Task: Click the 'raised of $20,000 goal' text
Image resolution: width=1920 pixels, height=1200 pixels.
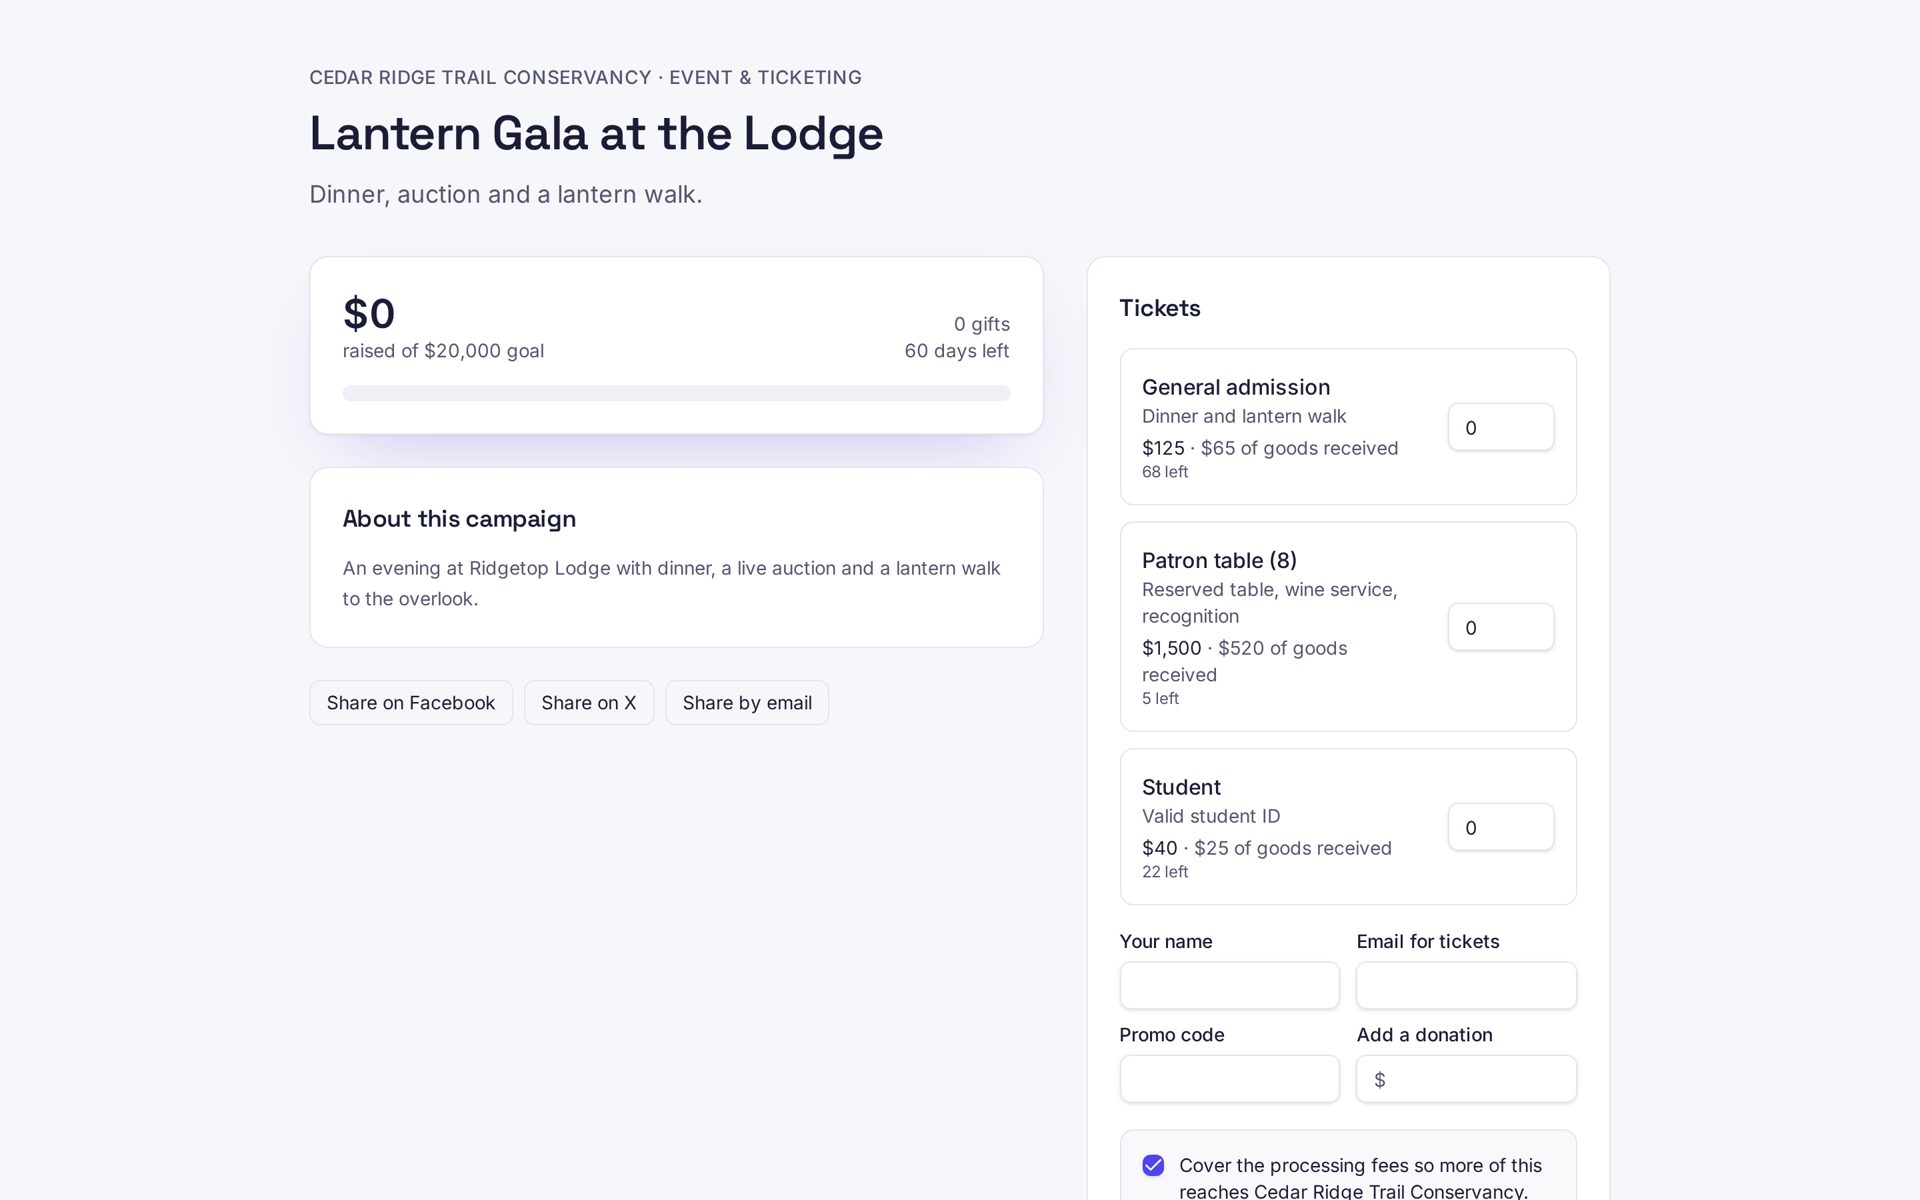Action: tap(443, 351)
